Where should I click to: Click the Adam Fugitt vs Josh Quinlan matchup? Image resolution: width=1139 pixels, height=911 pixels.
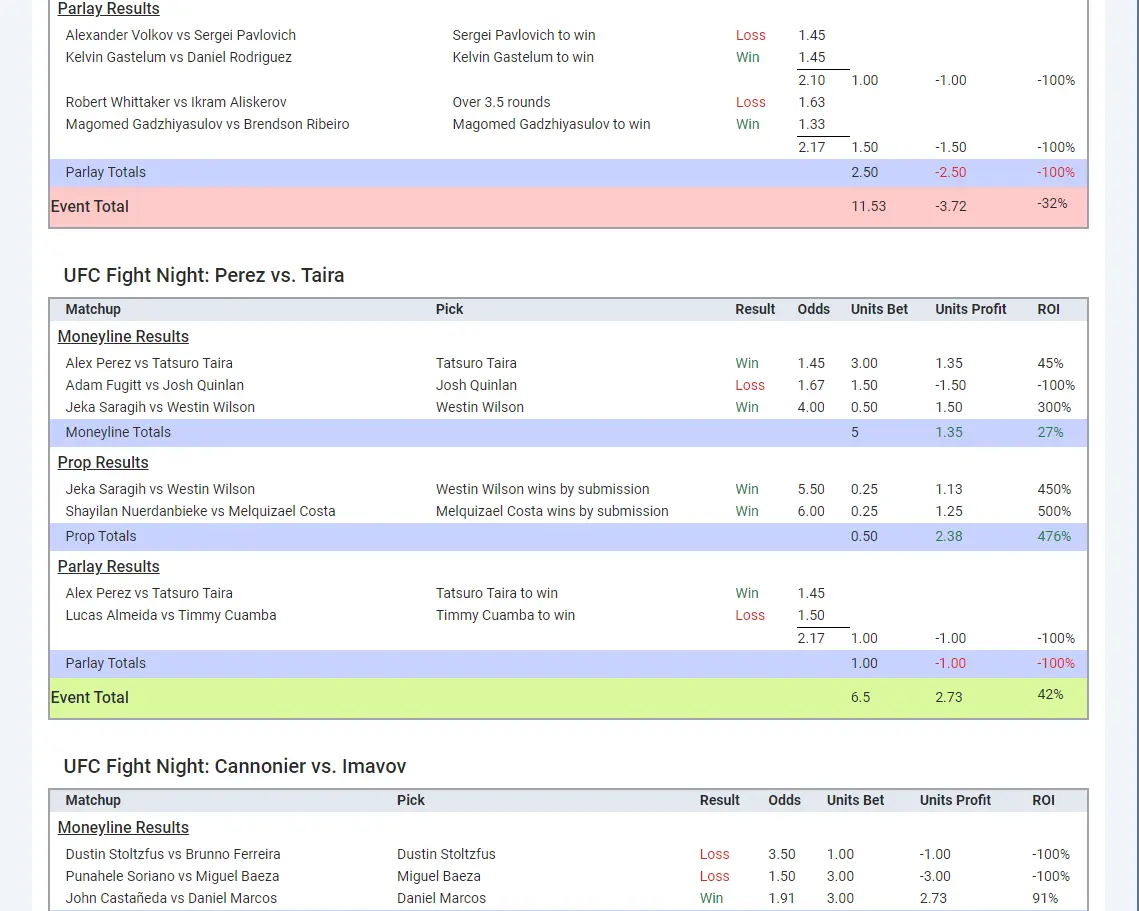tap(155, 385)
